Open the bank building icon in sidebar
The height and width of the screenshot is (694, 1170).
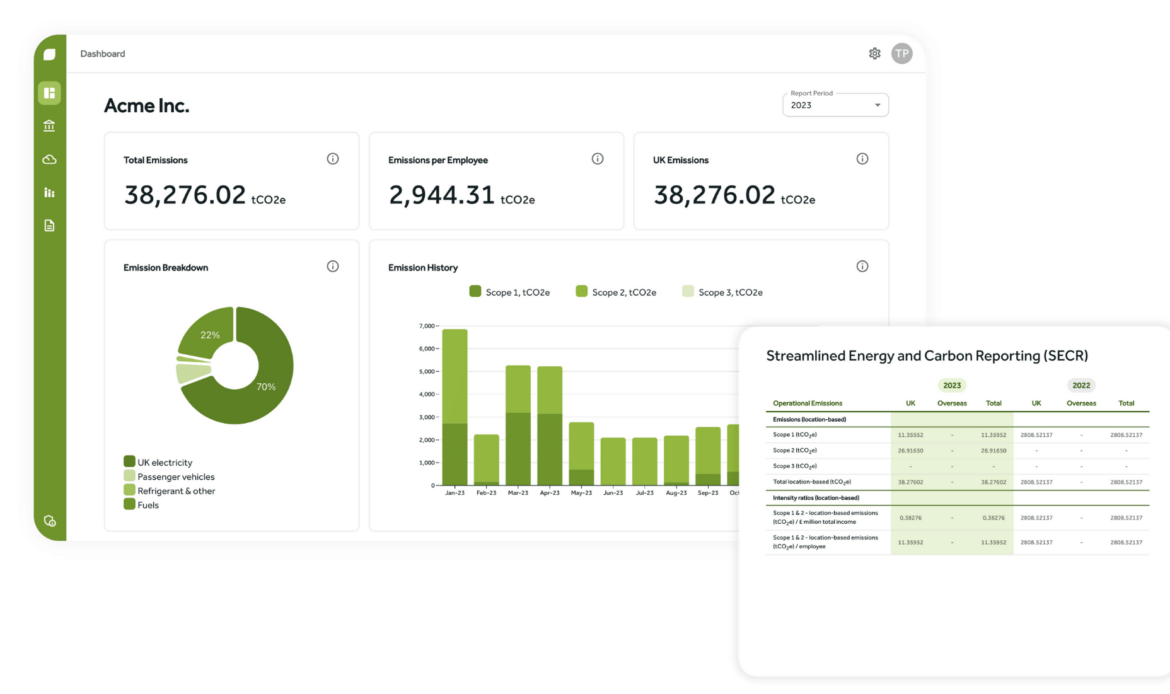pyautogui.click(x=49, y=126)
